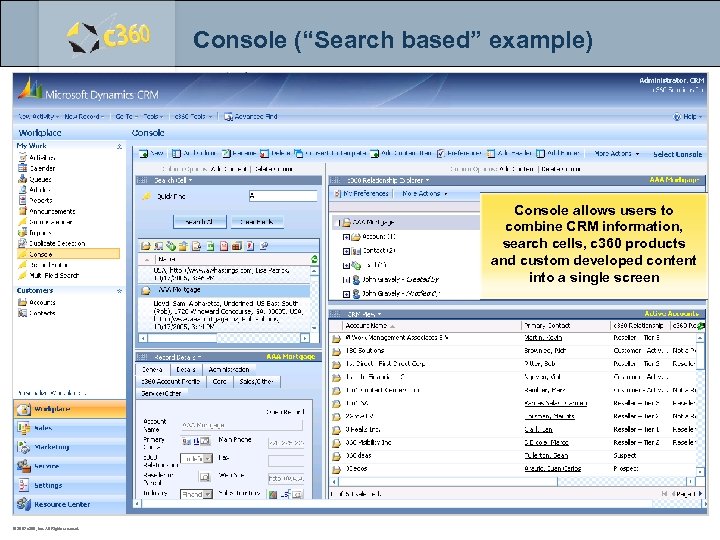Switch to the Sales/Other tab
Viewport: 720px width, 540px height.
[256, 381]
